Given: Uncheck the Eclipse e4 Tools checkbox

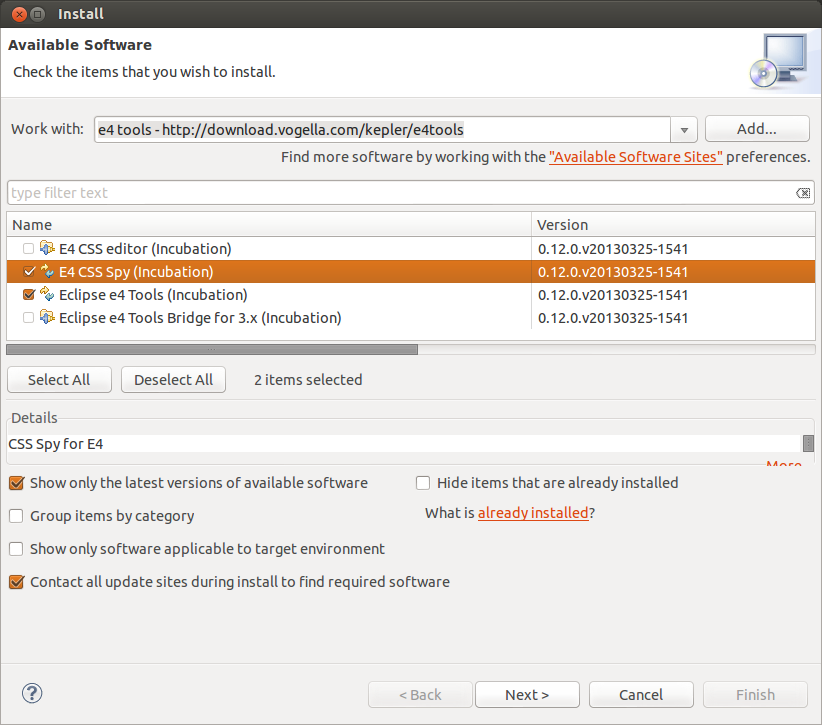Looking at the screenshot, I should [x=28, y=295].
